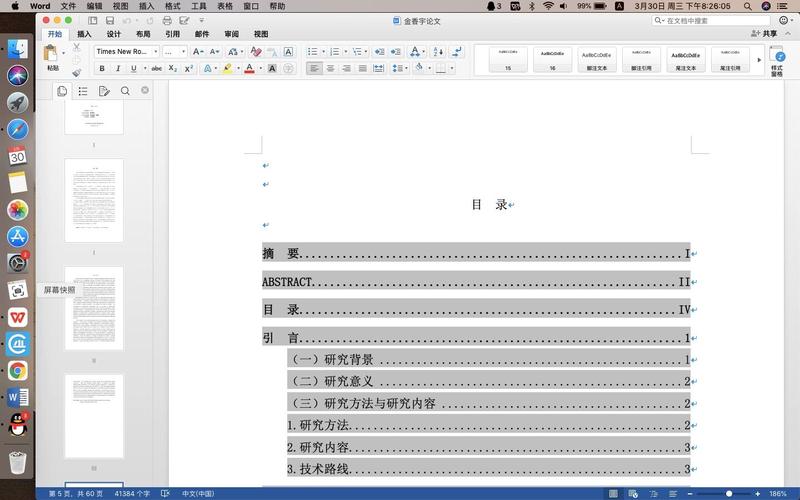Increase font size with the large A button
The height and width of the screenshot is (500, 800).
[198, 52]
